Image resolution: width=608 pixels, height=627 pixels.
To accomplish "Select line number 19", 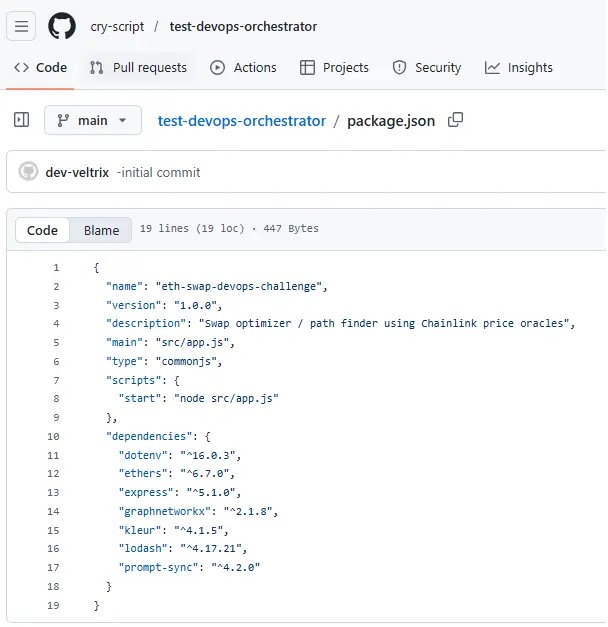I will [x=53, y=605].
